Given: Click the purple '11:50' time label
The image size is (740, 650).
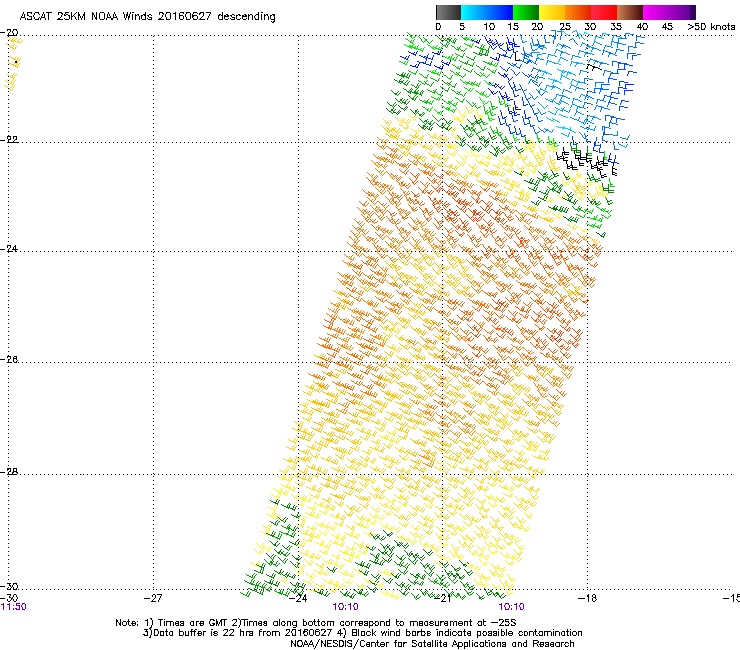Looking at the screenshot, I should (x=14, y=607).
